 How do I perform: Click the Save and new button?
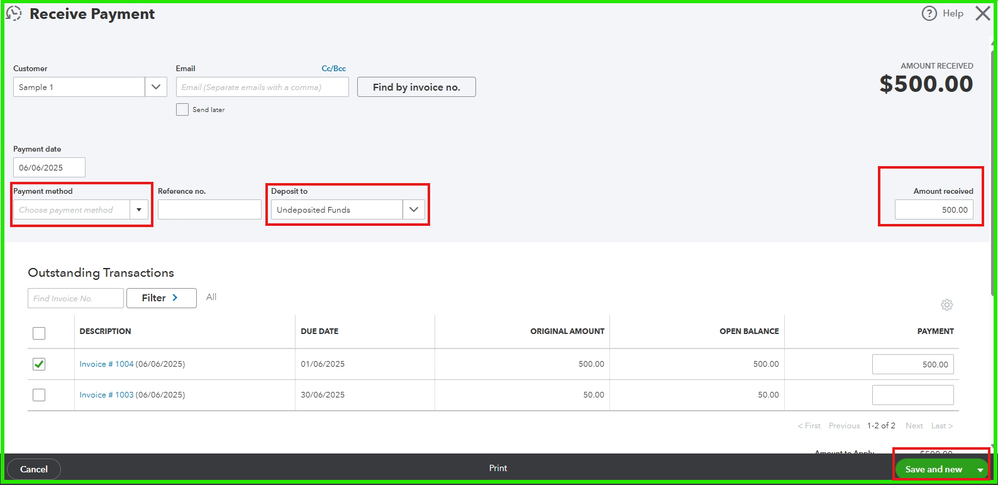[934, 470]
